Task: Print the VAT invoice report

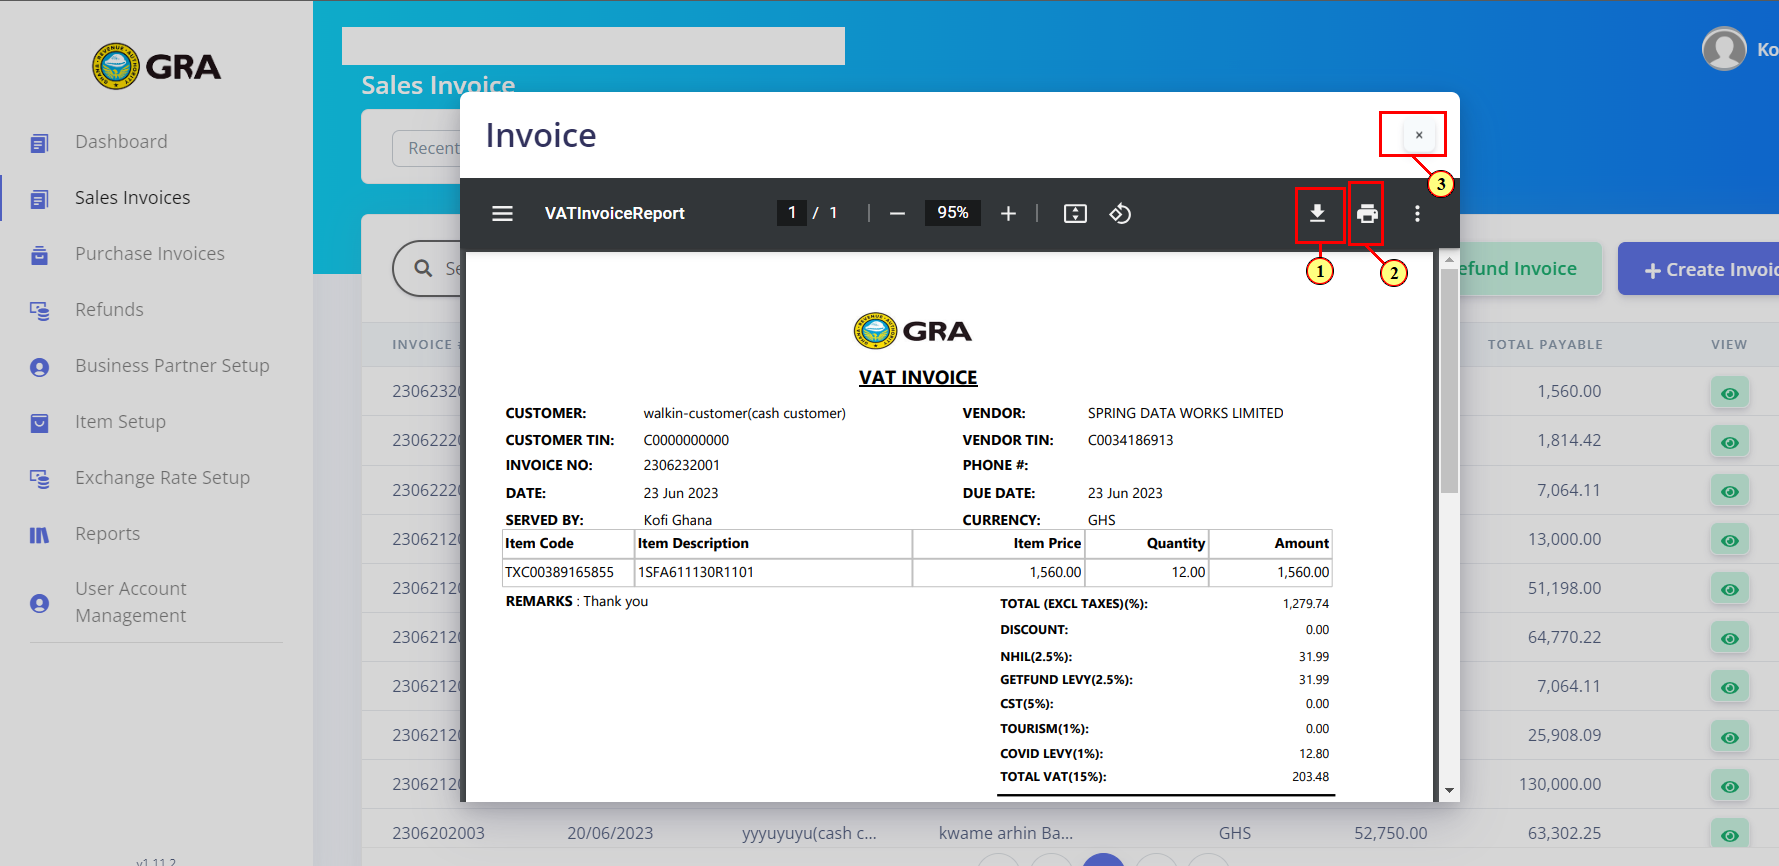Action: click(1367, 213)
